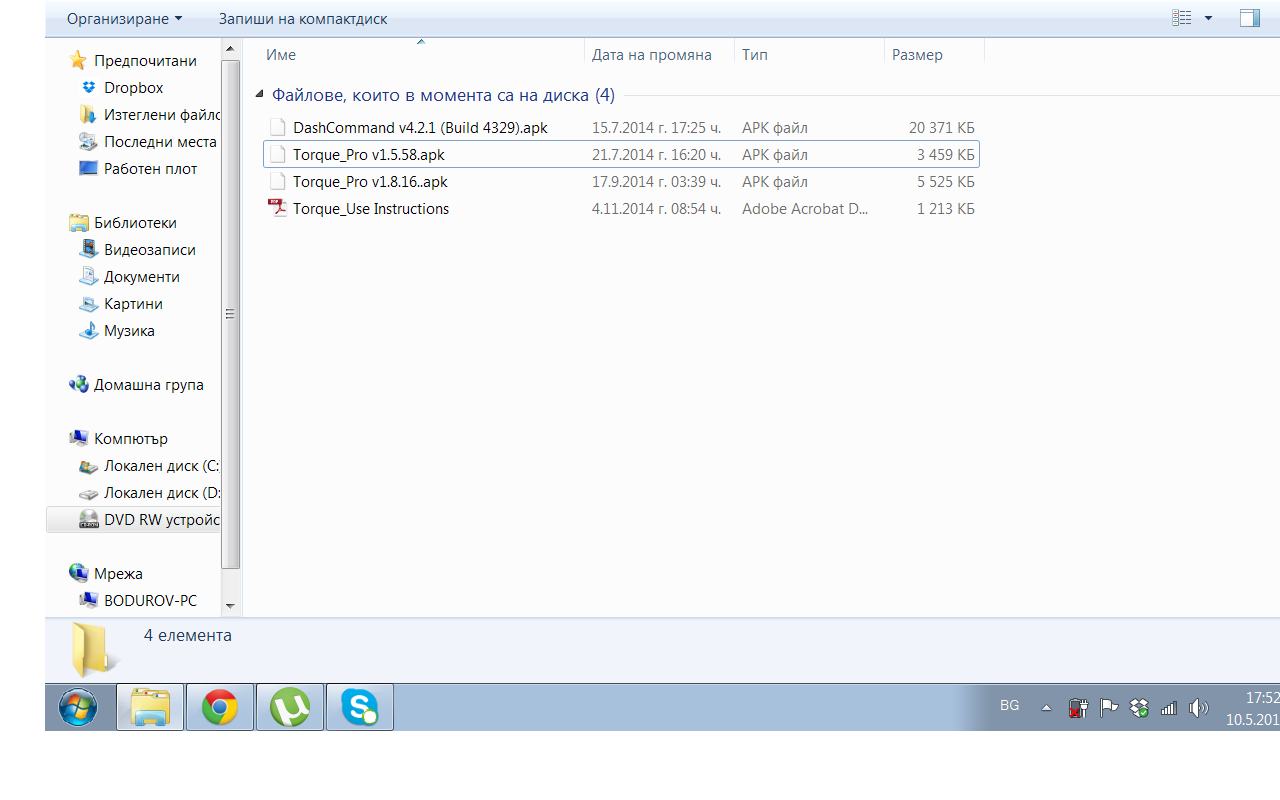Sort files by Дата на промяна column
This screenshot has height=800, width=1280.
click(651, 55)
